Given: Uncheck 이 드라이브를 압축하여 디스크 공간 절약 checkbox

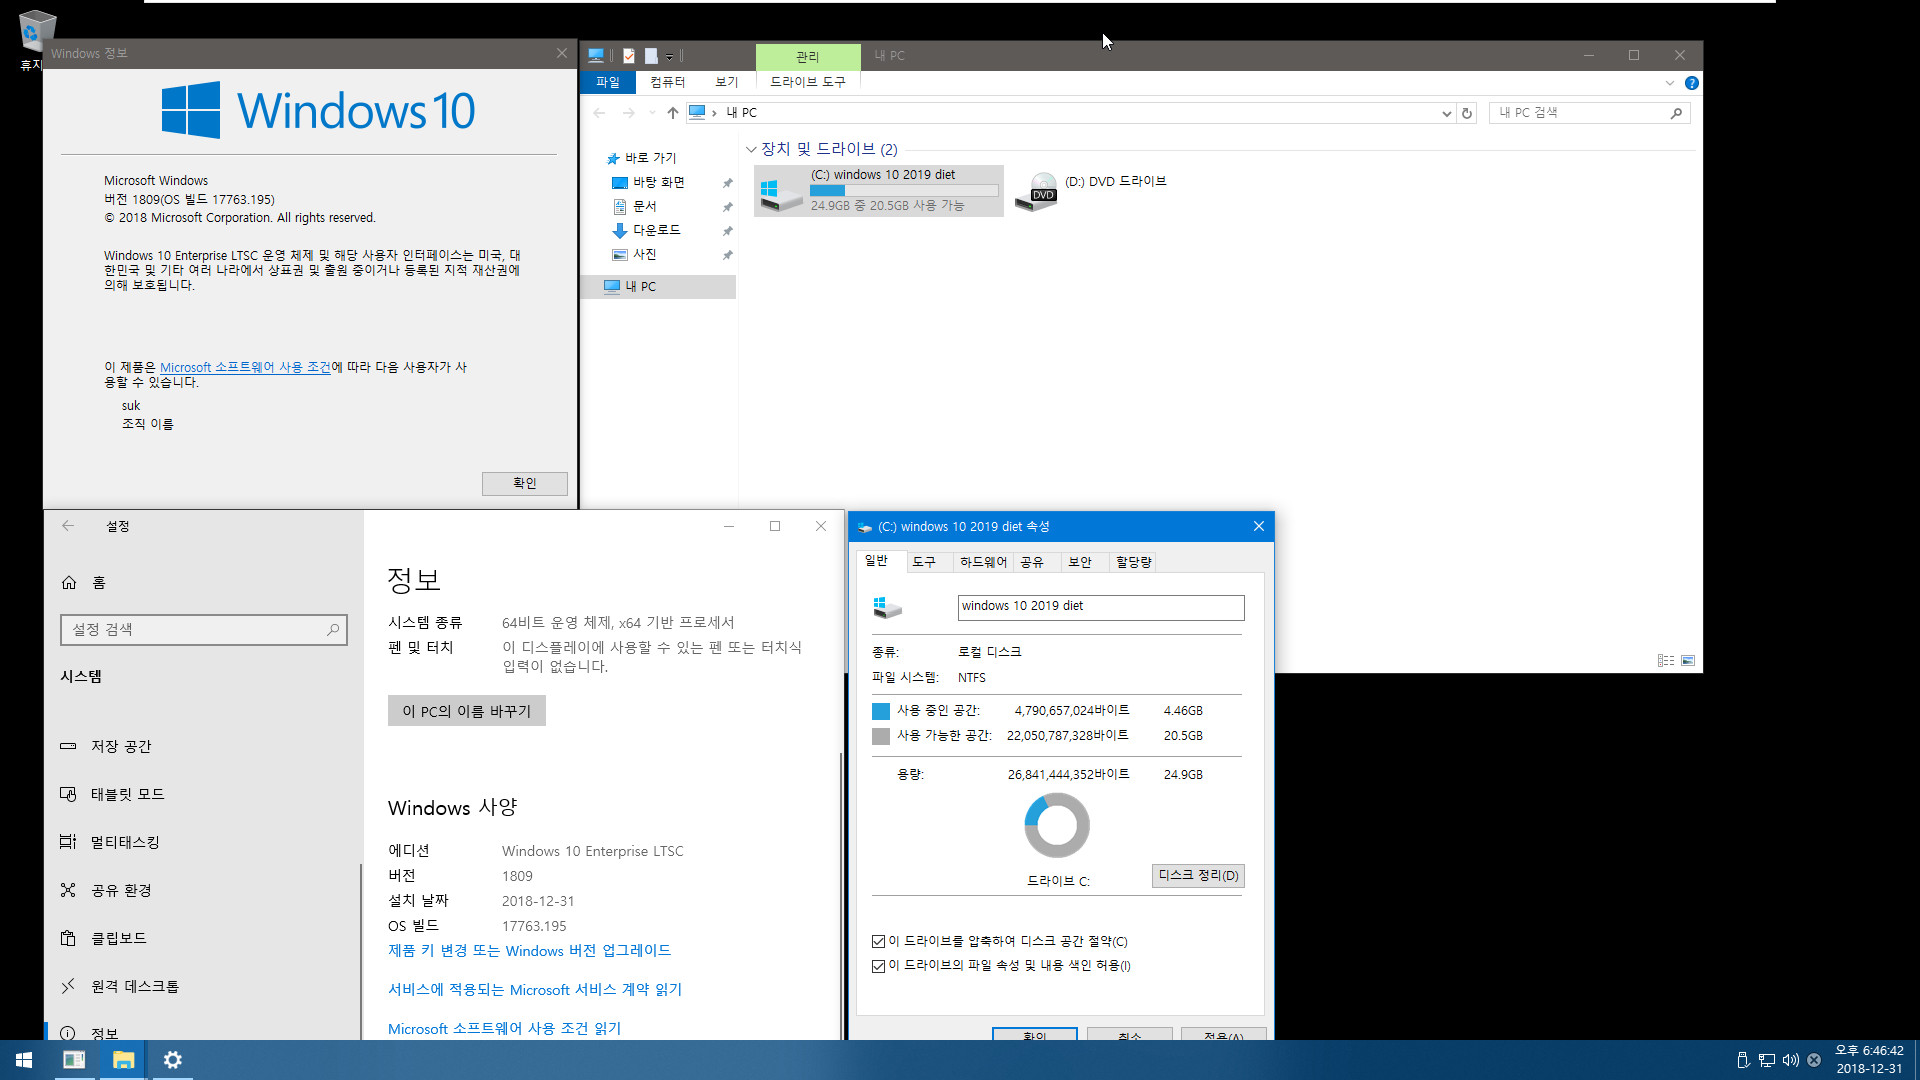Looking at the screenshot, I should (x=878, y=941).
